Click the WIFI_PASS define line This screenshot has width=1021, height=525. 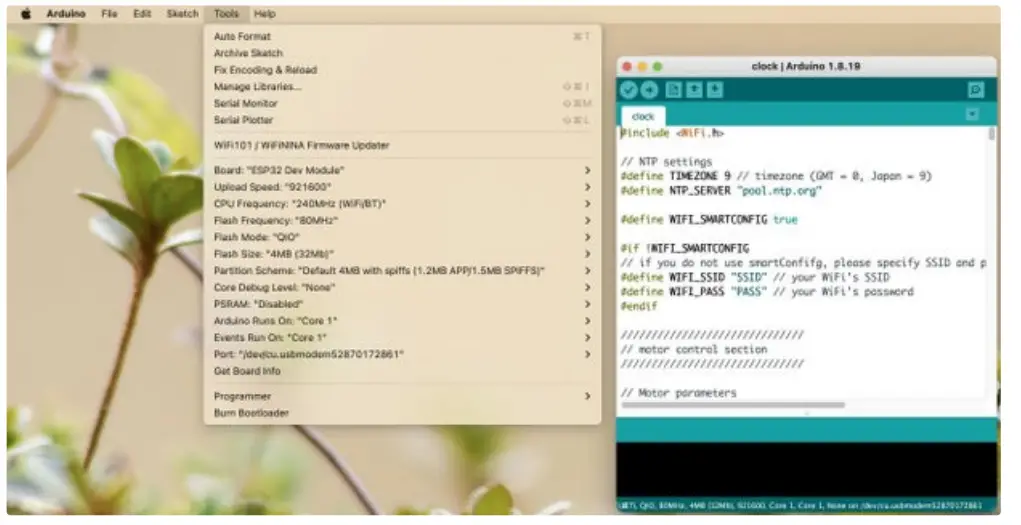pos(767,292)
